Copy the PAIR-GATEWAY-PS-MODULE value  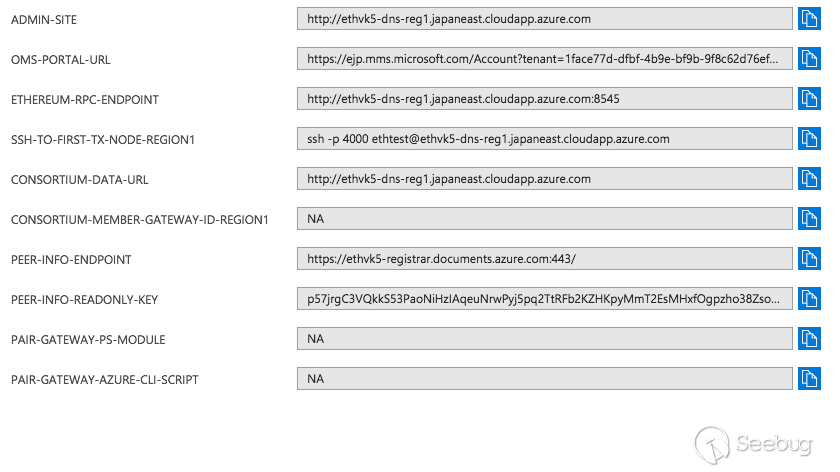coord(808,339)
